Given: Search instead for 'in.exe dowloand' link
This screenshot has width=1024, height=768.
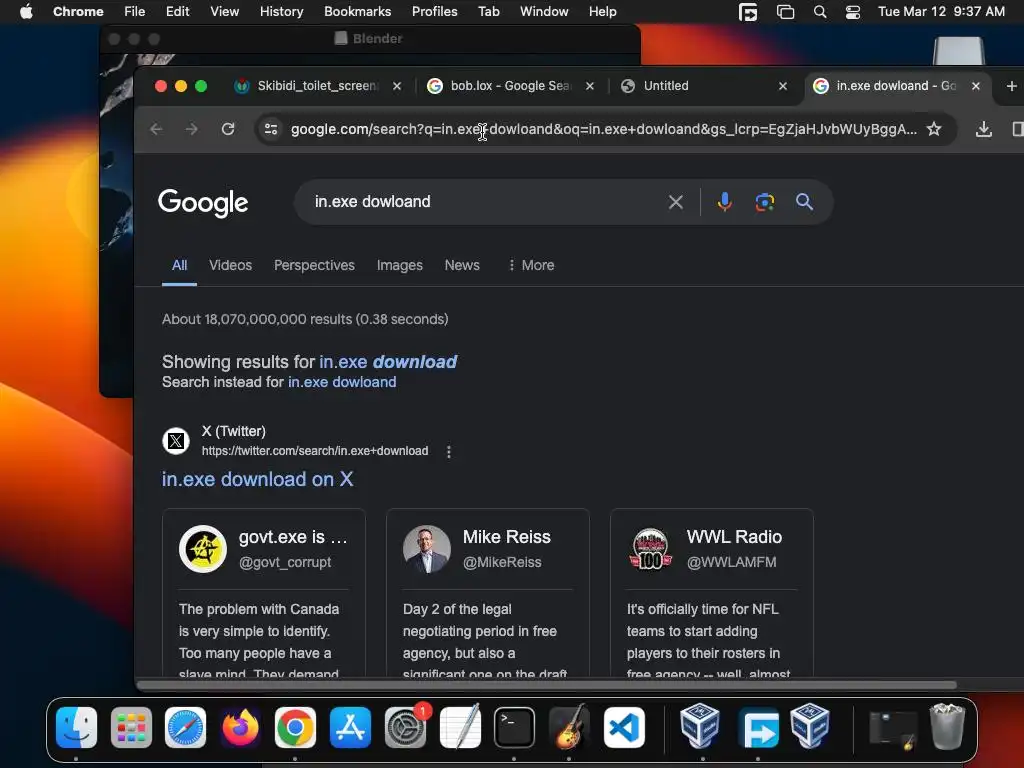Looking at the screenshot, I should (342, 382).
